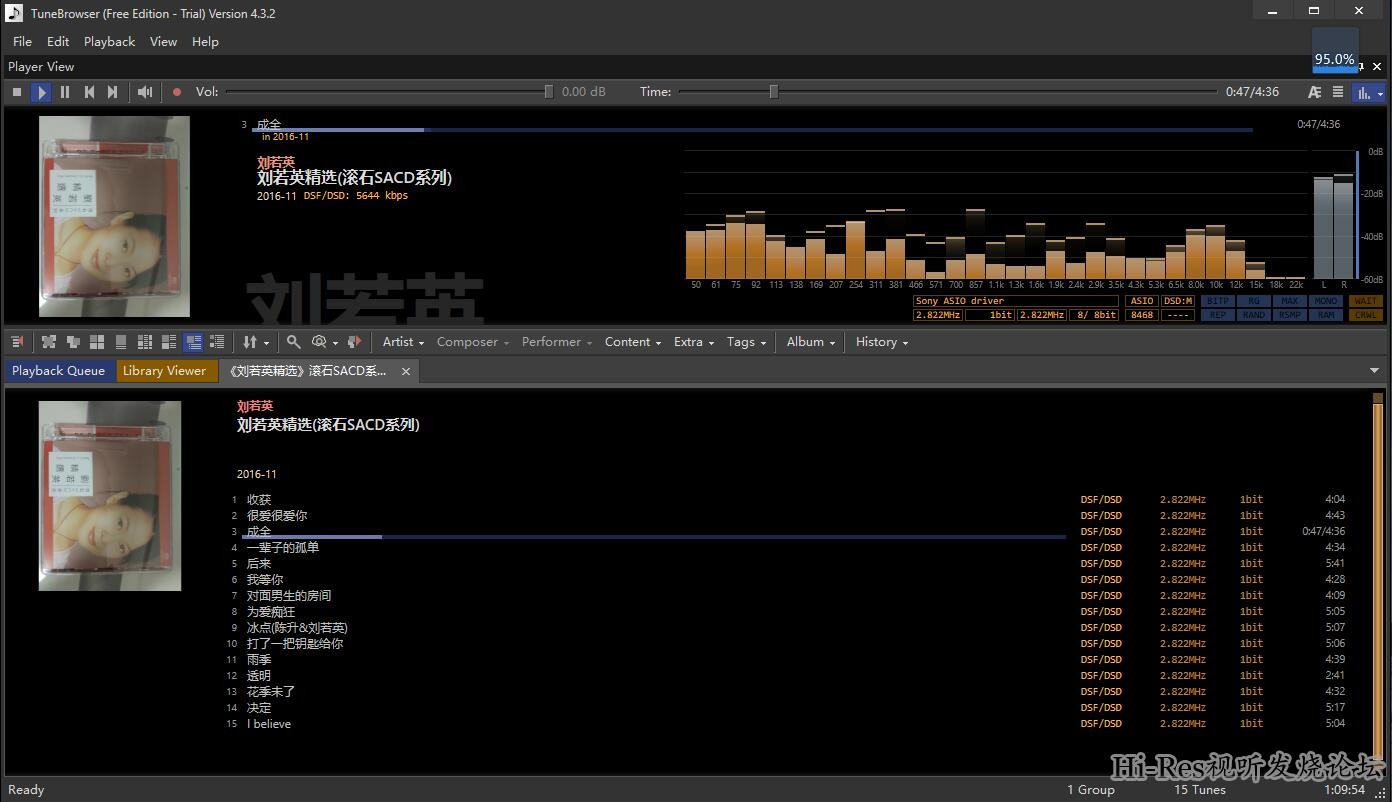Select track 15 I believe
This screenshot has width=1392, height=802.
click(269, 724)
